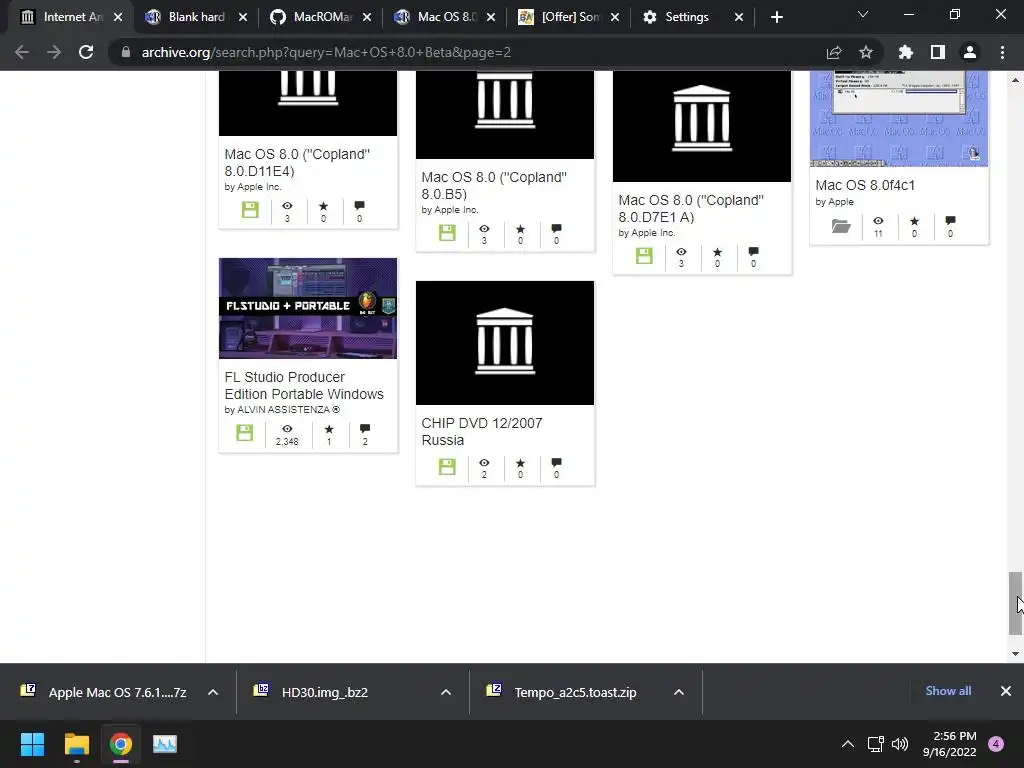Bookmark this page with the star icon
Viewport: 1024px width, 768px height.
tap(866, 52)
